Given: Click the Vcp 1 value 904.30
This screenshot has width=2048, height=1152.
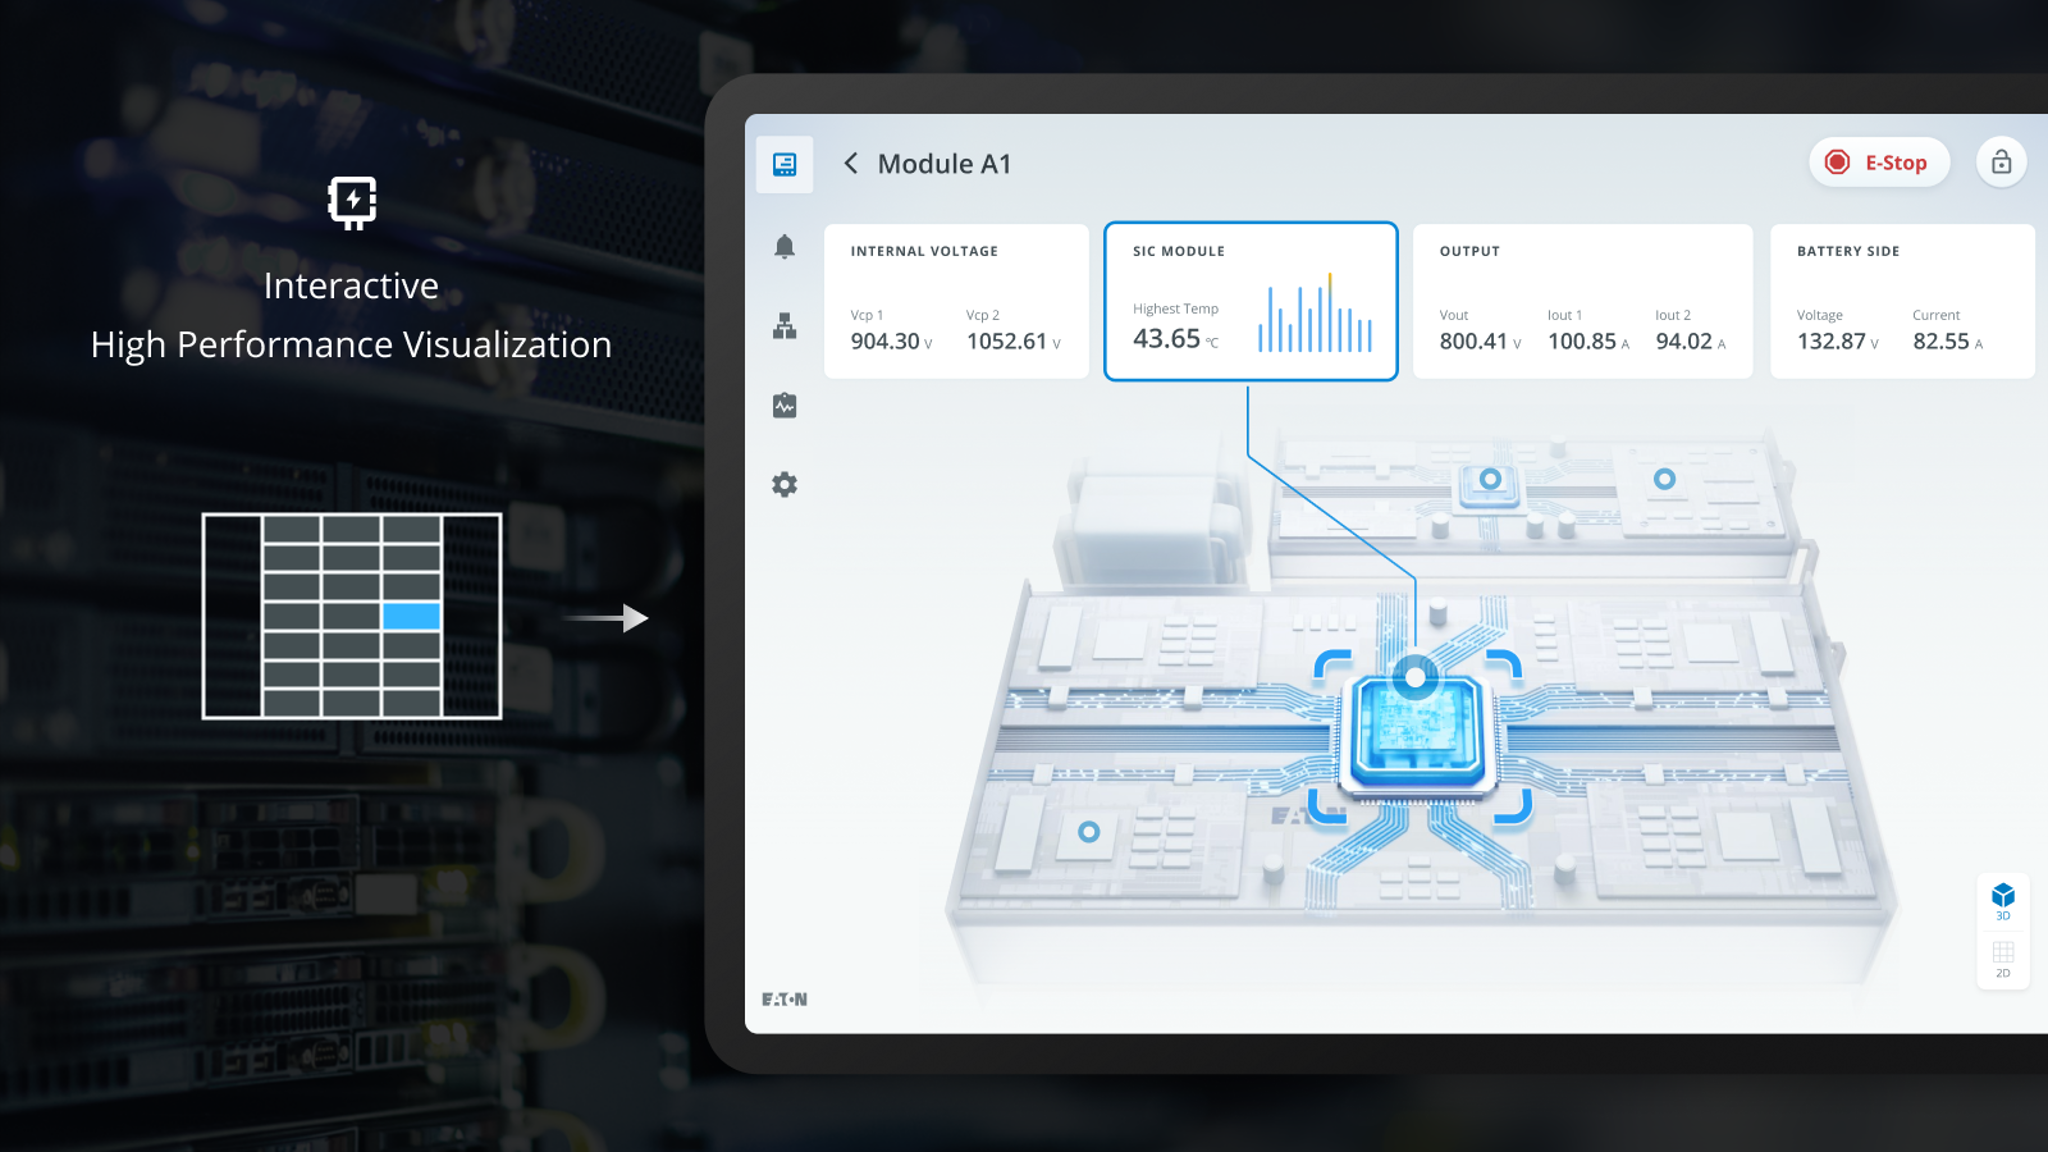Looking at the screenshot, I should (885, 341).
